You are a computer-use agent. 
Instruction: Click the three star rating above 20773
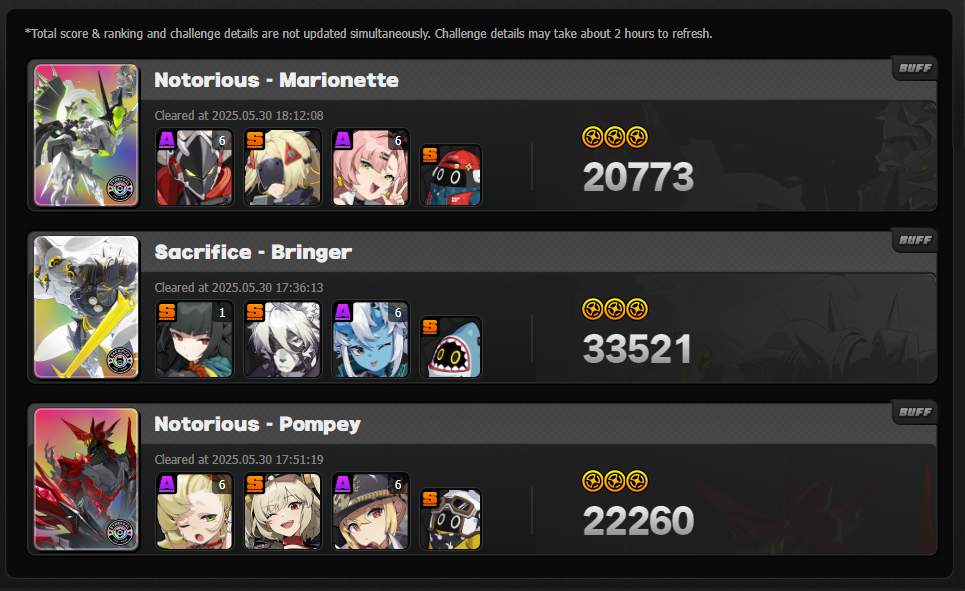tap(615, 137)
